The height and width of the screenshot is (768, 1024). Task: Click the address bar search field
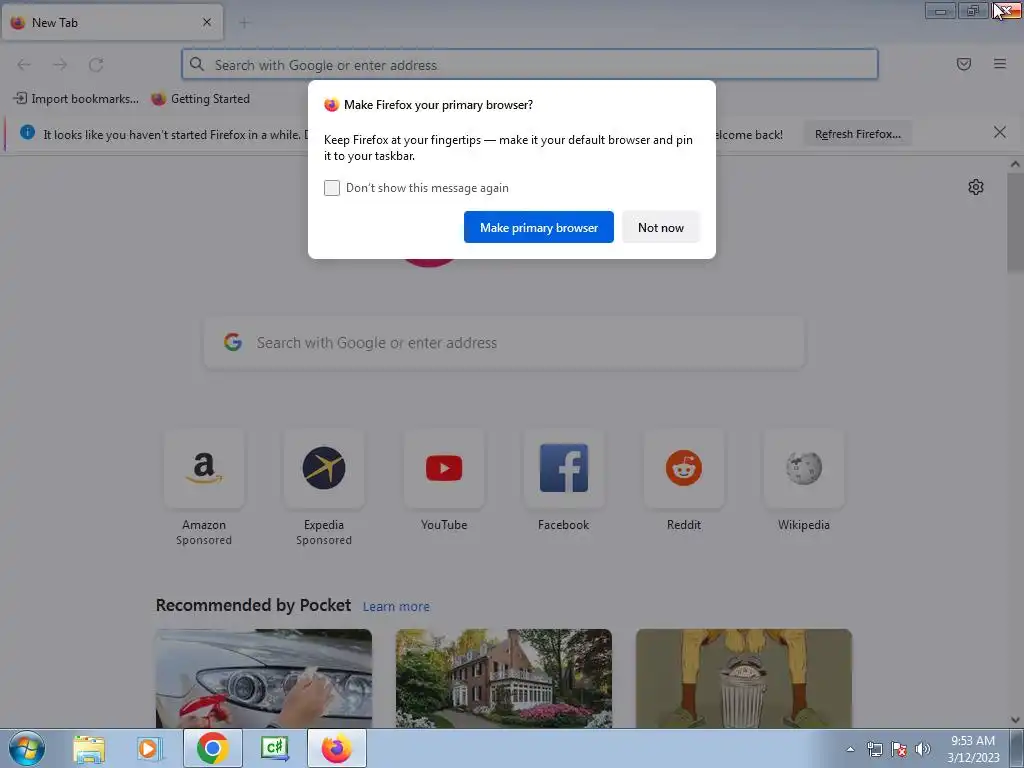coord(530,65)
